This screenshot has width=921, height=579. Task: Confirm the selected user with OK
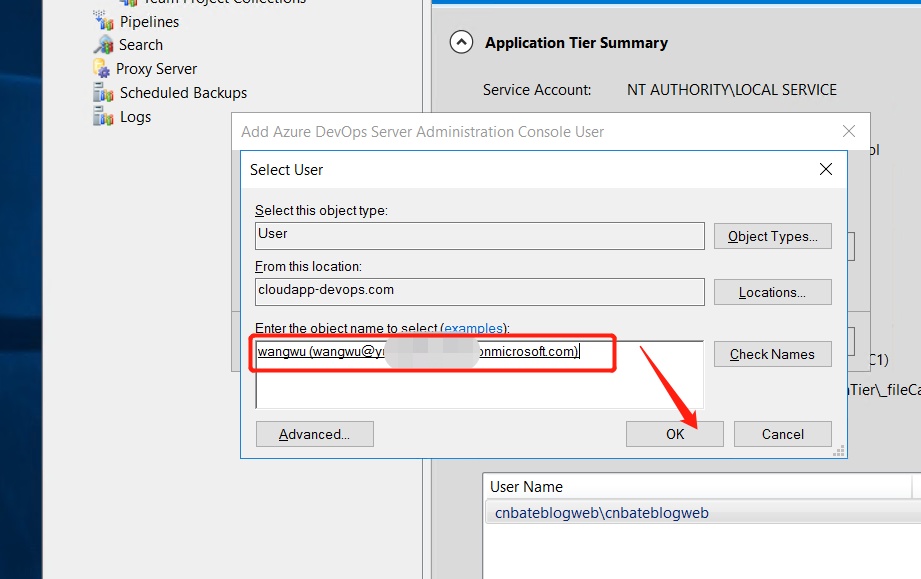pos(674,434)
